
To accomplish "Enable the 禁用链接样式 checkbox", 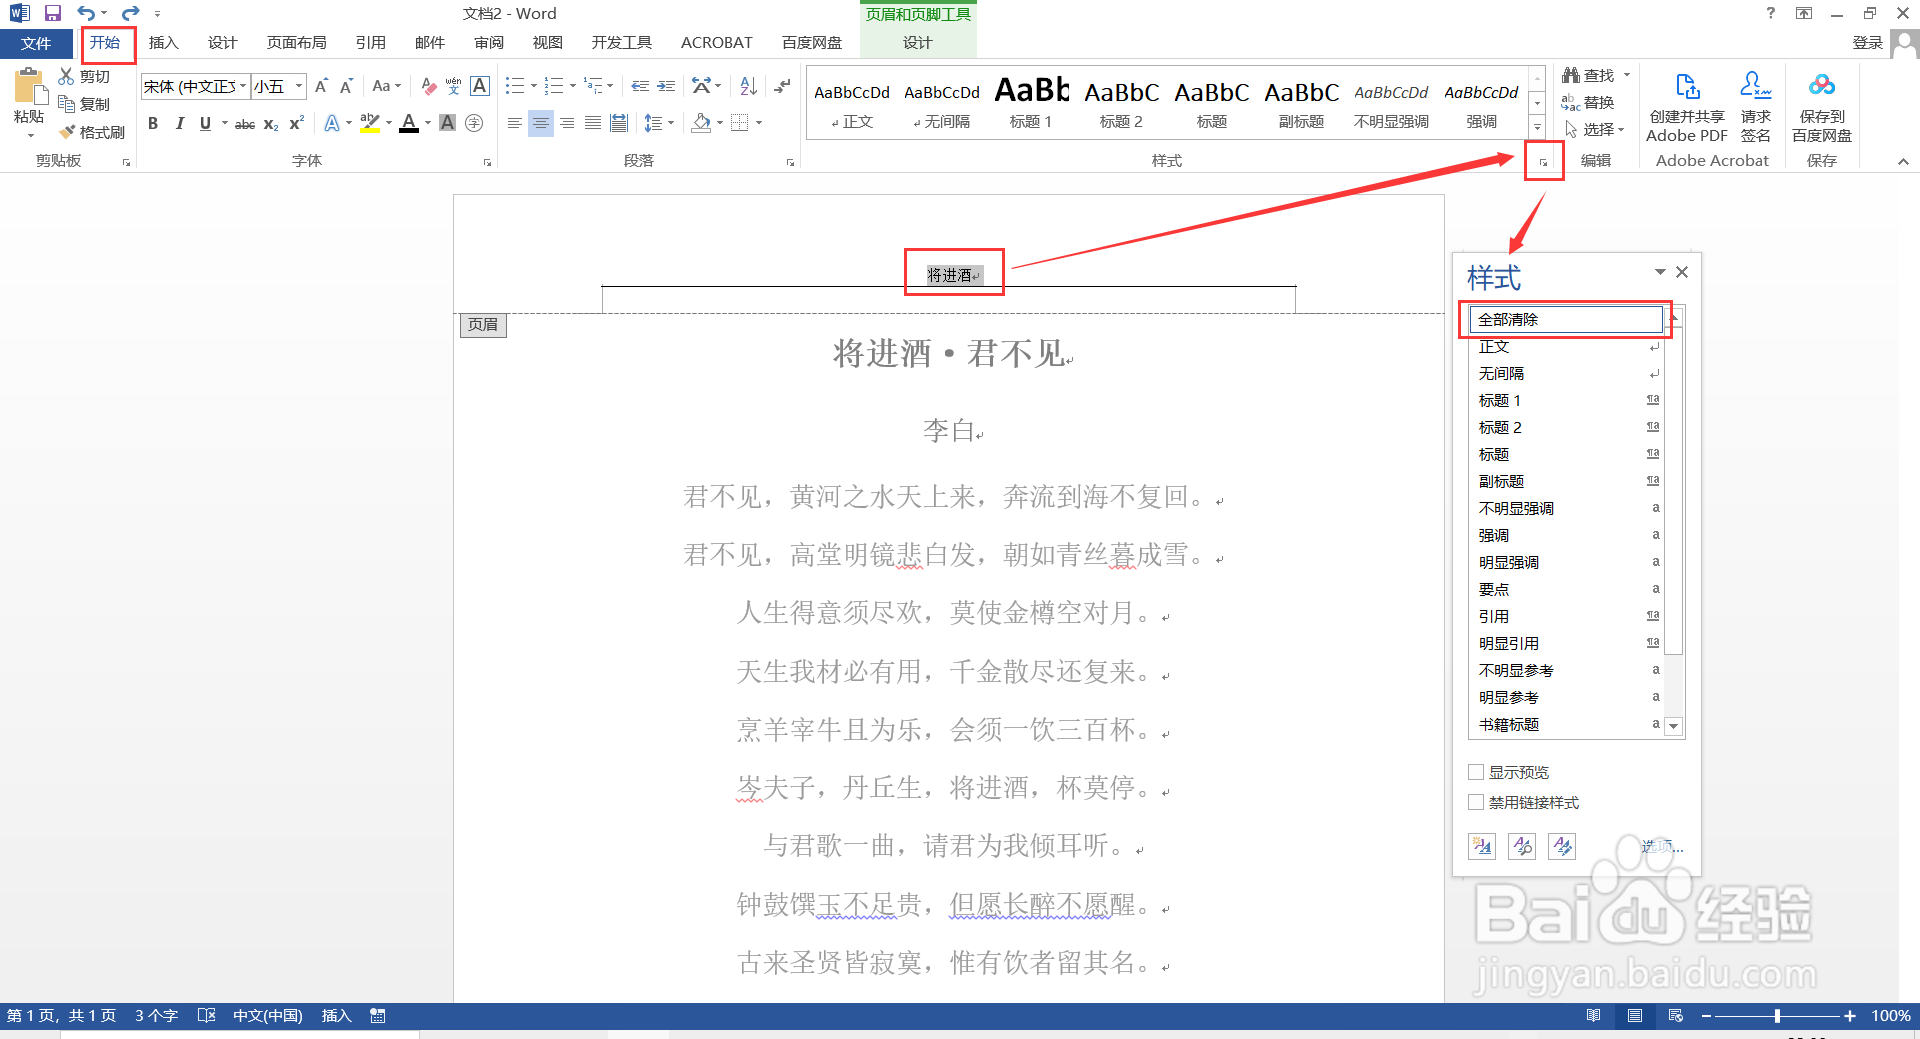I will point(1476,802).
